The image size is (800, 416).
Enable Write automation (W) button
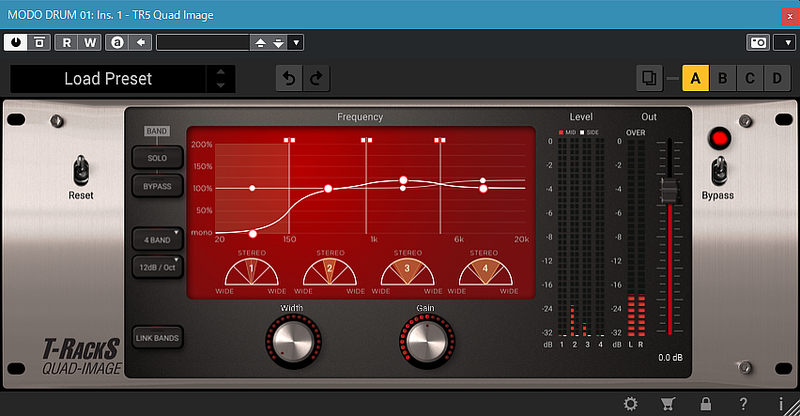coord(90,42)
